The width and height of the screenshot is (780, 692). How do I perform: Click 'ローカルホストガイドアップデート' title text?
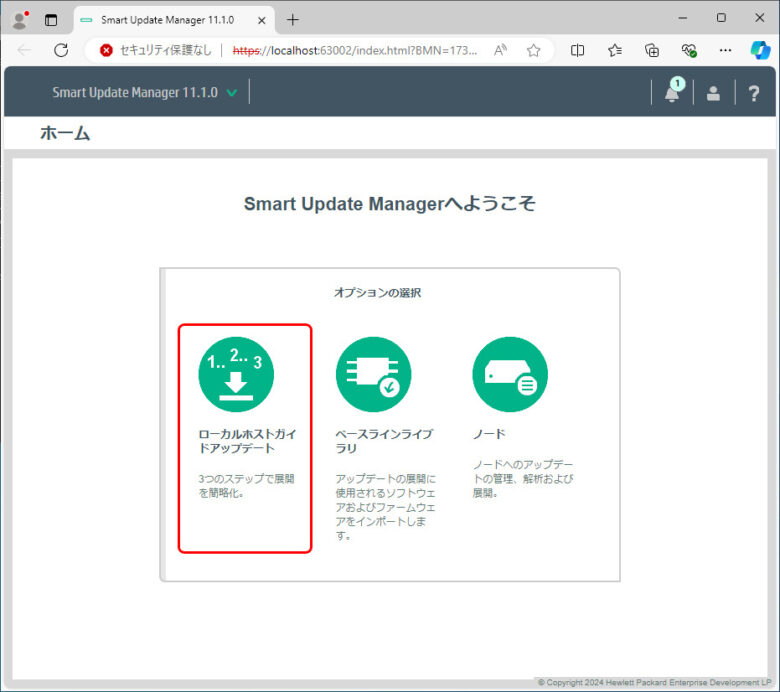pos(247,441)
